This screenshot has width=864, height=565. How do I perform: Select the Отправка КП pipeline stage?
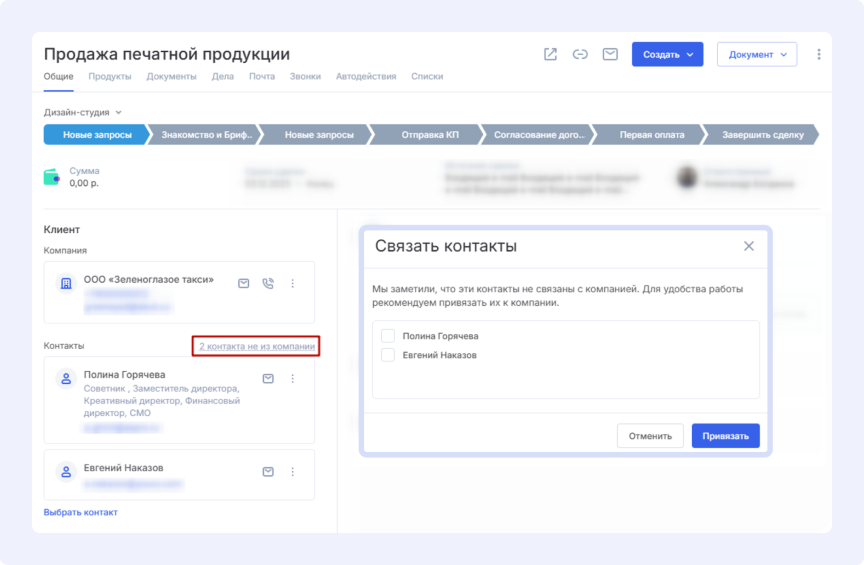click(429, 134)
